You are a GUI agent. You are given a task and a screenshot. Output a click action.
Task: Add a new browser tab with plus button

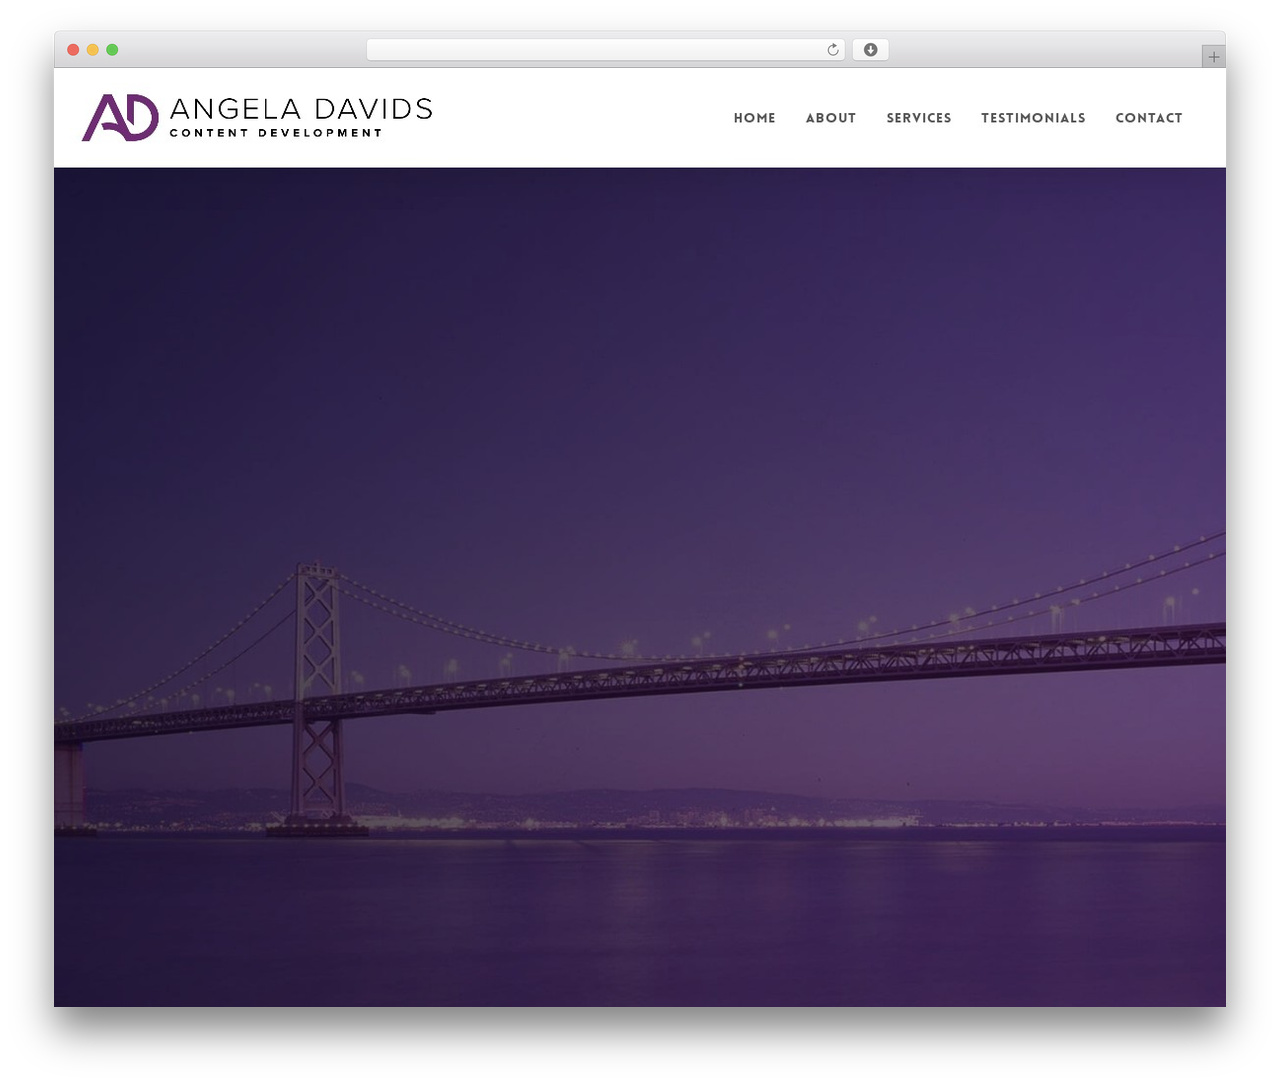pyautogui.click(x=1213, y=57)
